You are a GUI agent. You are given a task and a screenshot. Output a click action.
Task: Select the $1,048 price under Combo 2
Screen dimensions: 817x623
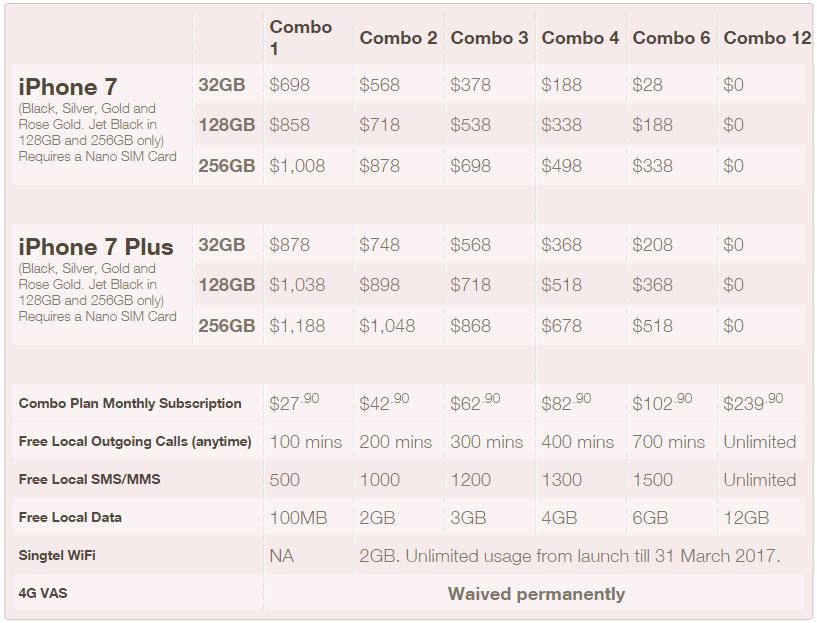(x=387, y=326)
